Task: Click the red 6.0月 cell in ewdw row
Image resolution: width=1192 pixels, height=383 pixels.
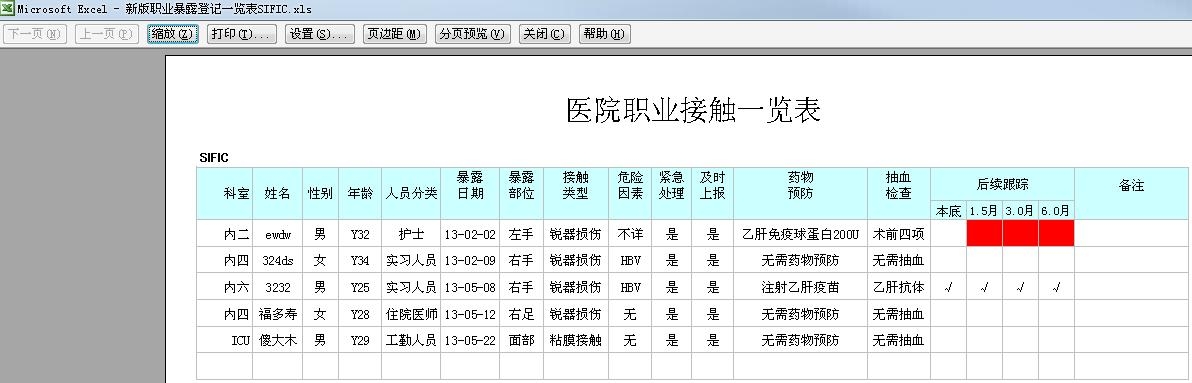Action: coord(1056,233)
